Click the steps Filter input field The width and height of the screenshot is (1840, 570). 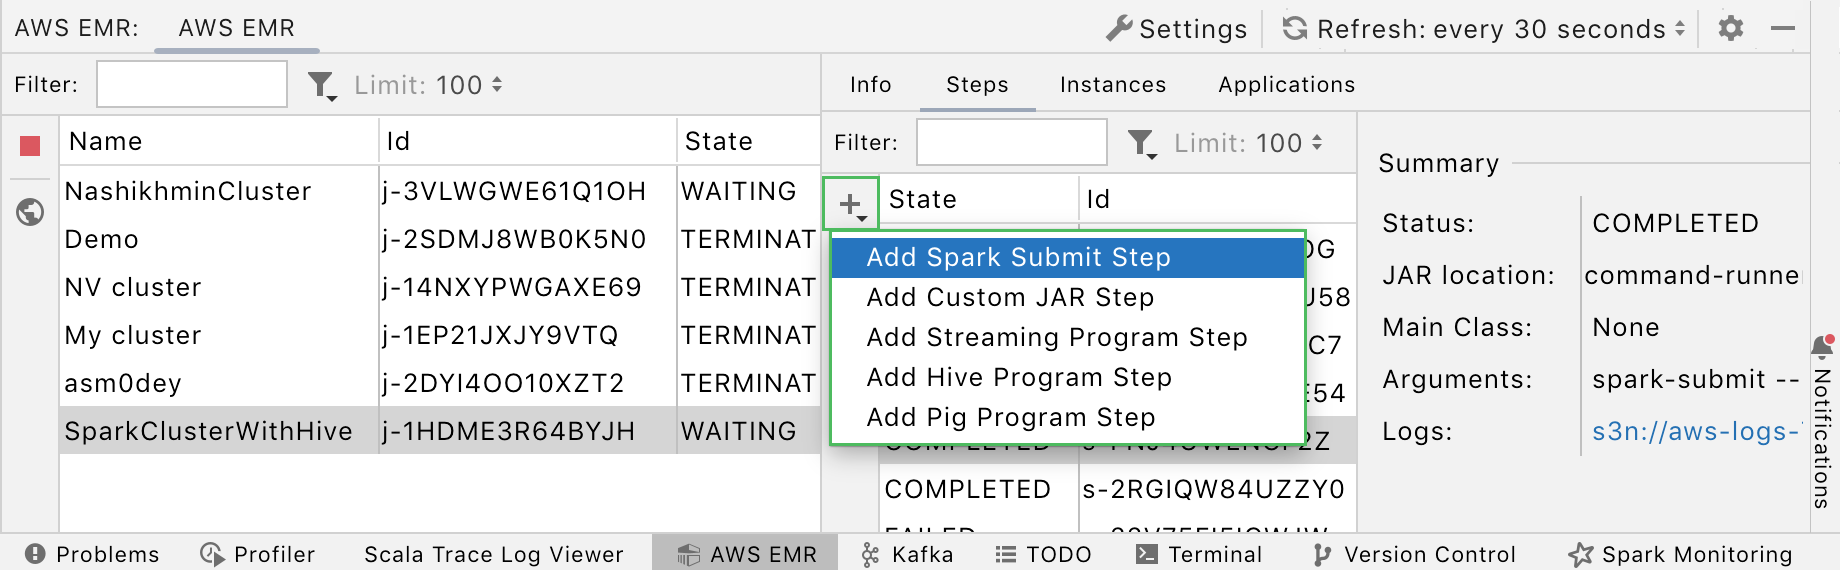click(1012, 142)
